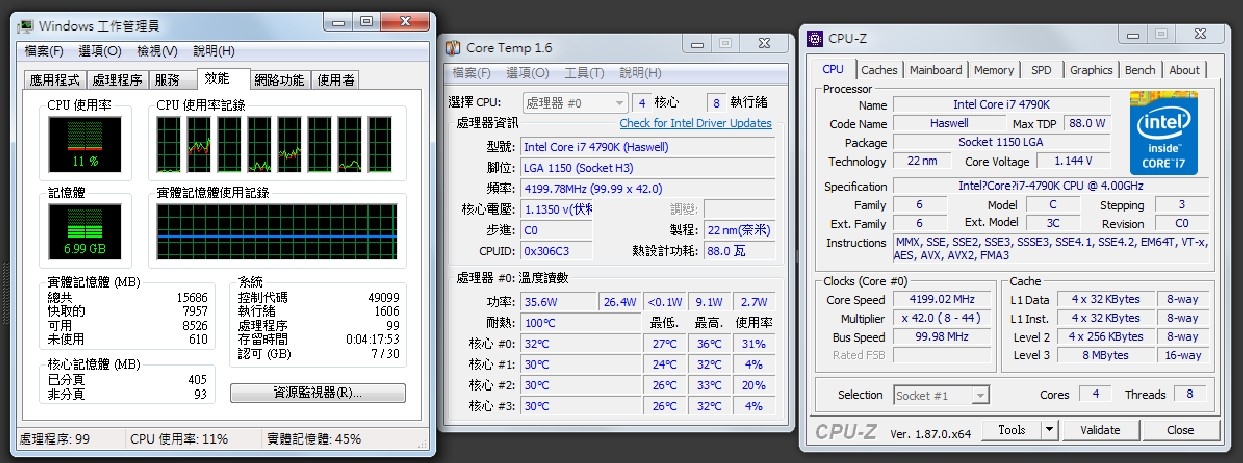This screenshot has width=1243, height=463.
Task: Minimize the Task Manager window
Action: 337,21
